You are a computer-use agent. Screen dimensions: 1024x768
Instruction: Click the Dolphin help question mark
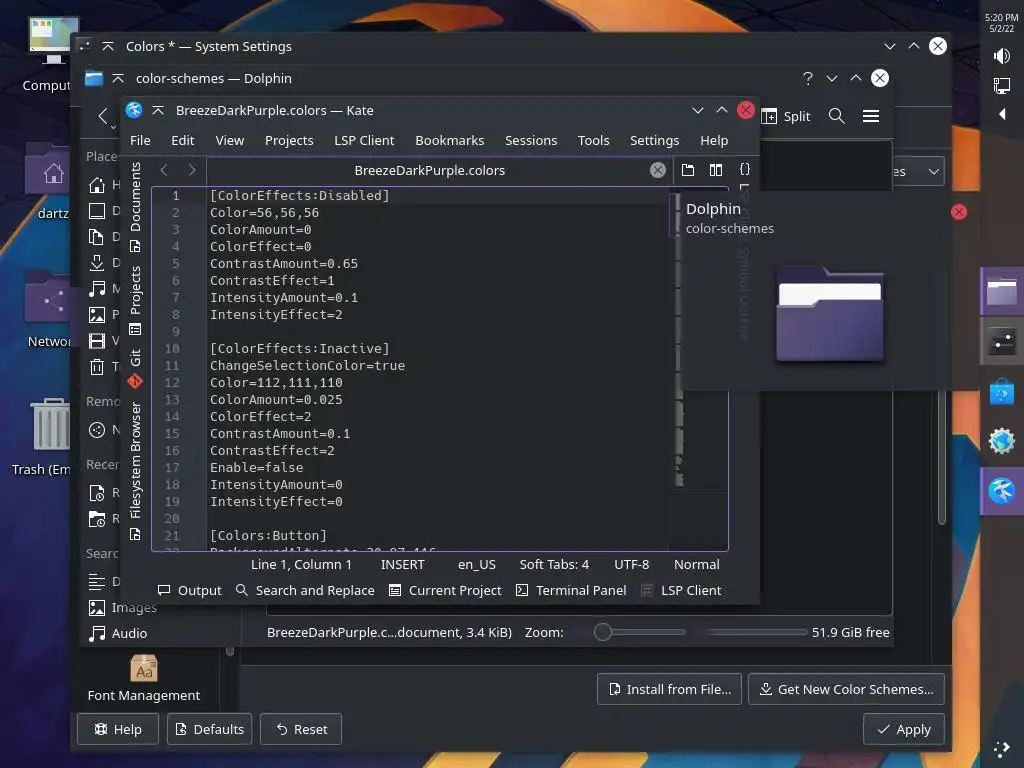808,78
